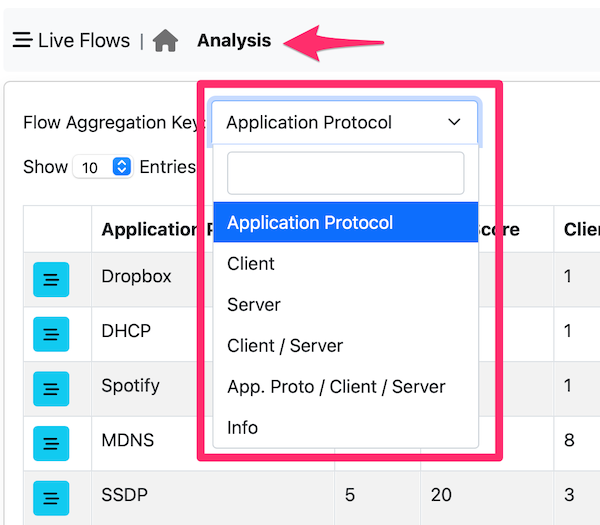Change the Show entries count stepper
This screenshot has height=525, width=600.
122,167
